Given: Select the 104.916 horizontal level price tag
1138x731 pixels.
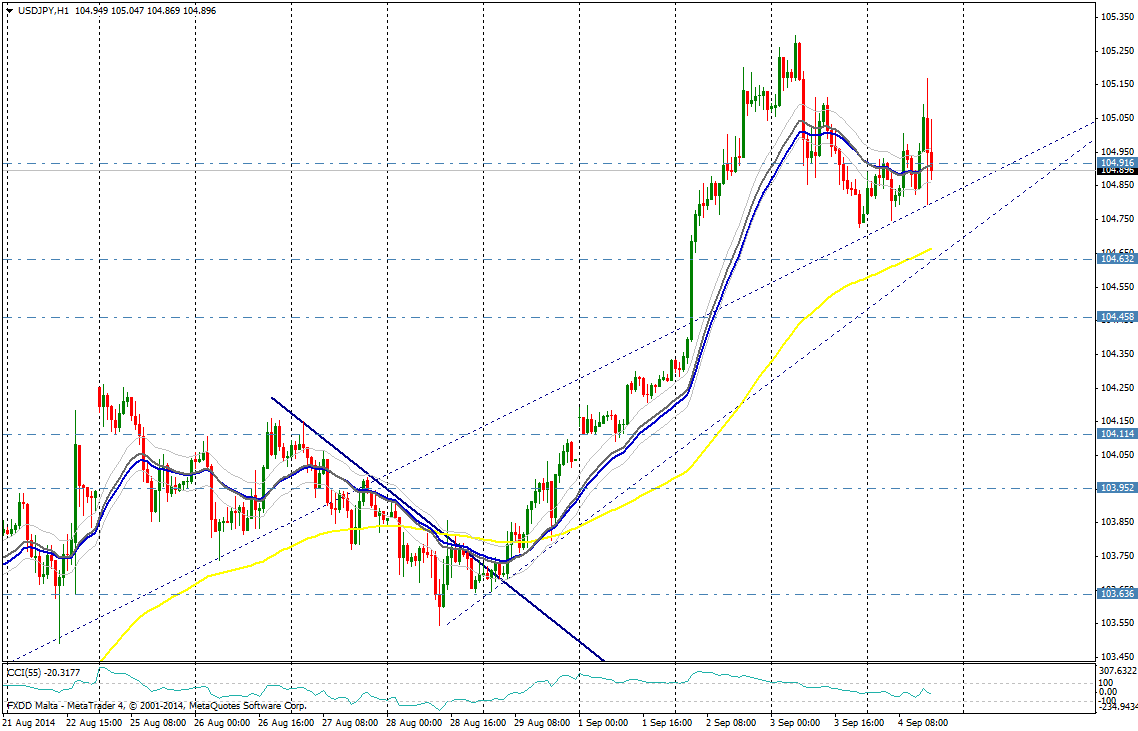Looking at the screenshot, I should (1117, 162).
